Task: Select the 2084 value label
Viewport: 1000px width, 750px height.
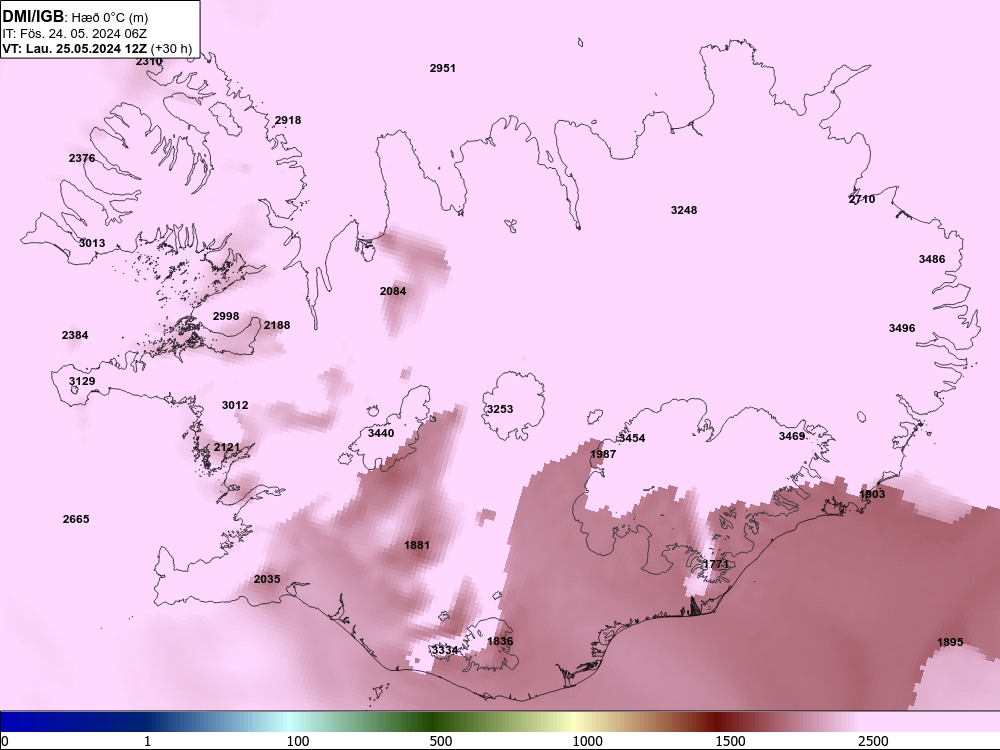Action: tap(393, 291)
